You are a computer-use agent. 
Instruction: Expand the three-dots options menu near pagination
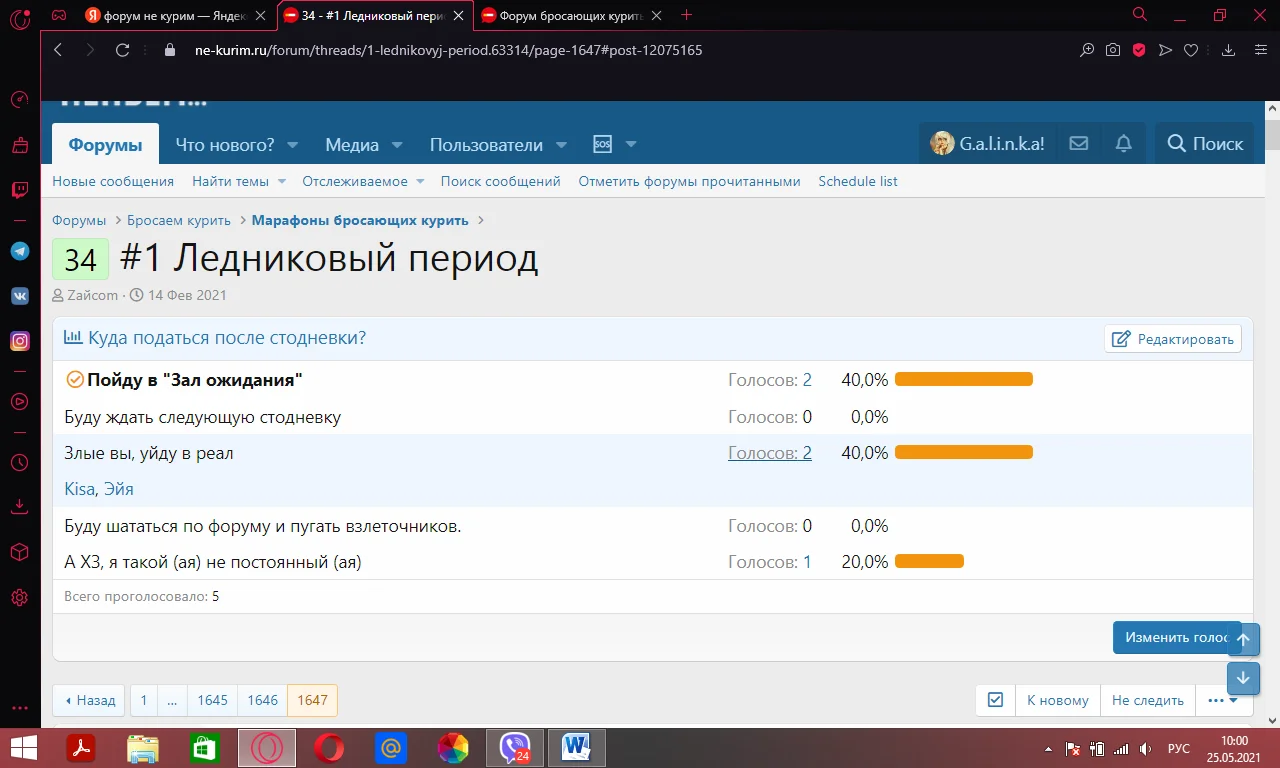click(x=1216, y=700)
